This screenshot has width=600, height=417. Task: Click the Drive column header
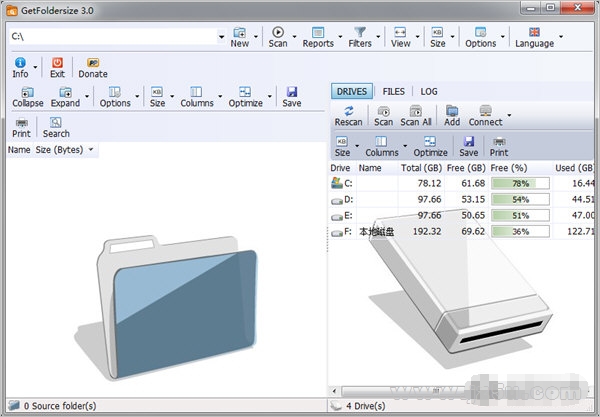(340, 168)
